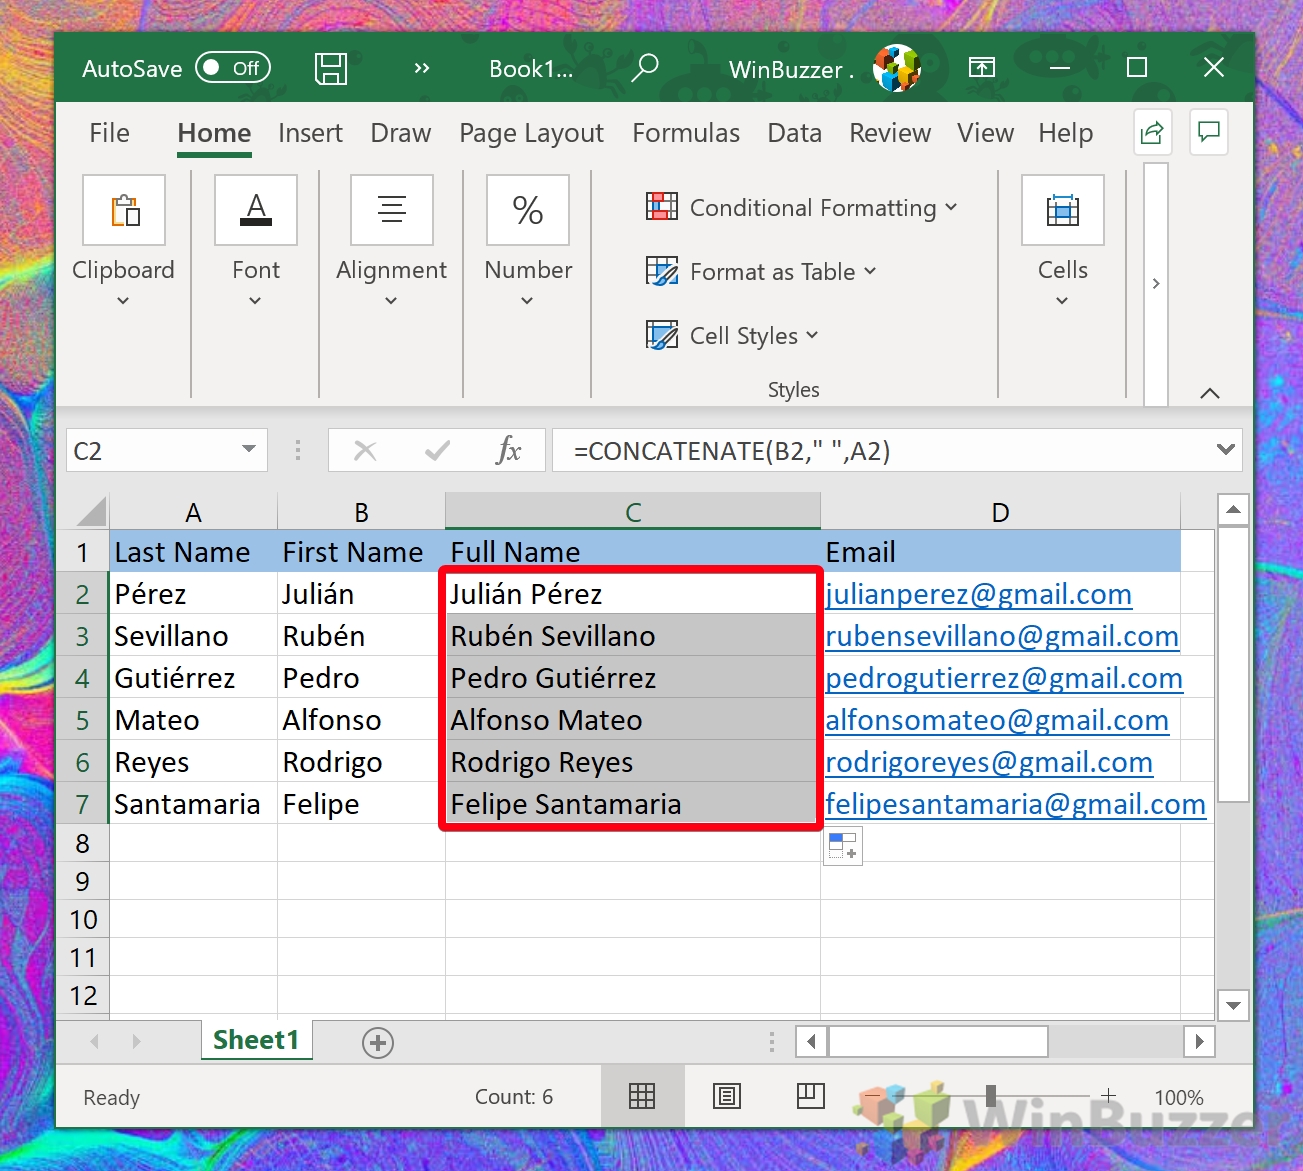
Task: Switch to Normal view in status bar
Action: (642, 1097)
